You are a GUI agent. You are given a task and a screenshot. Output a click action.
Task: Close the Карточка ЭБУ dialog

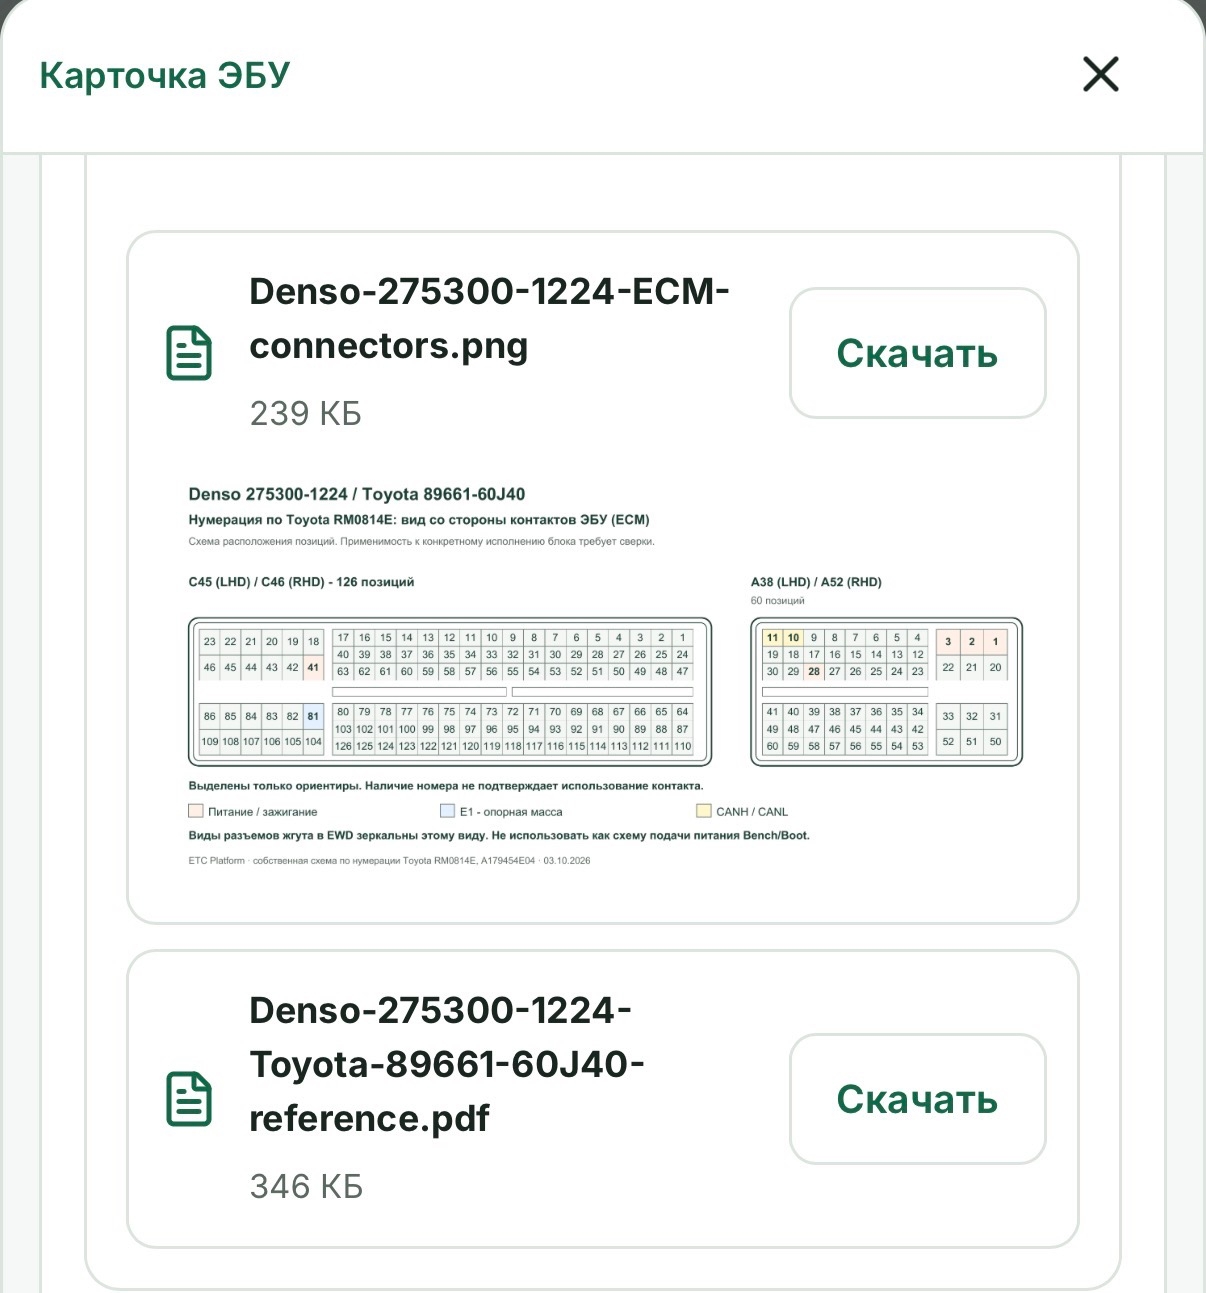(x=1100, y=74)
